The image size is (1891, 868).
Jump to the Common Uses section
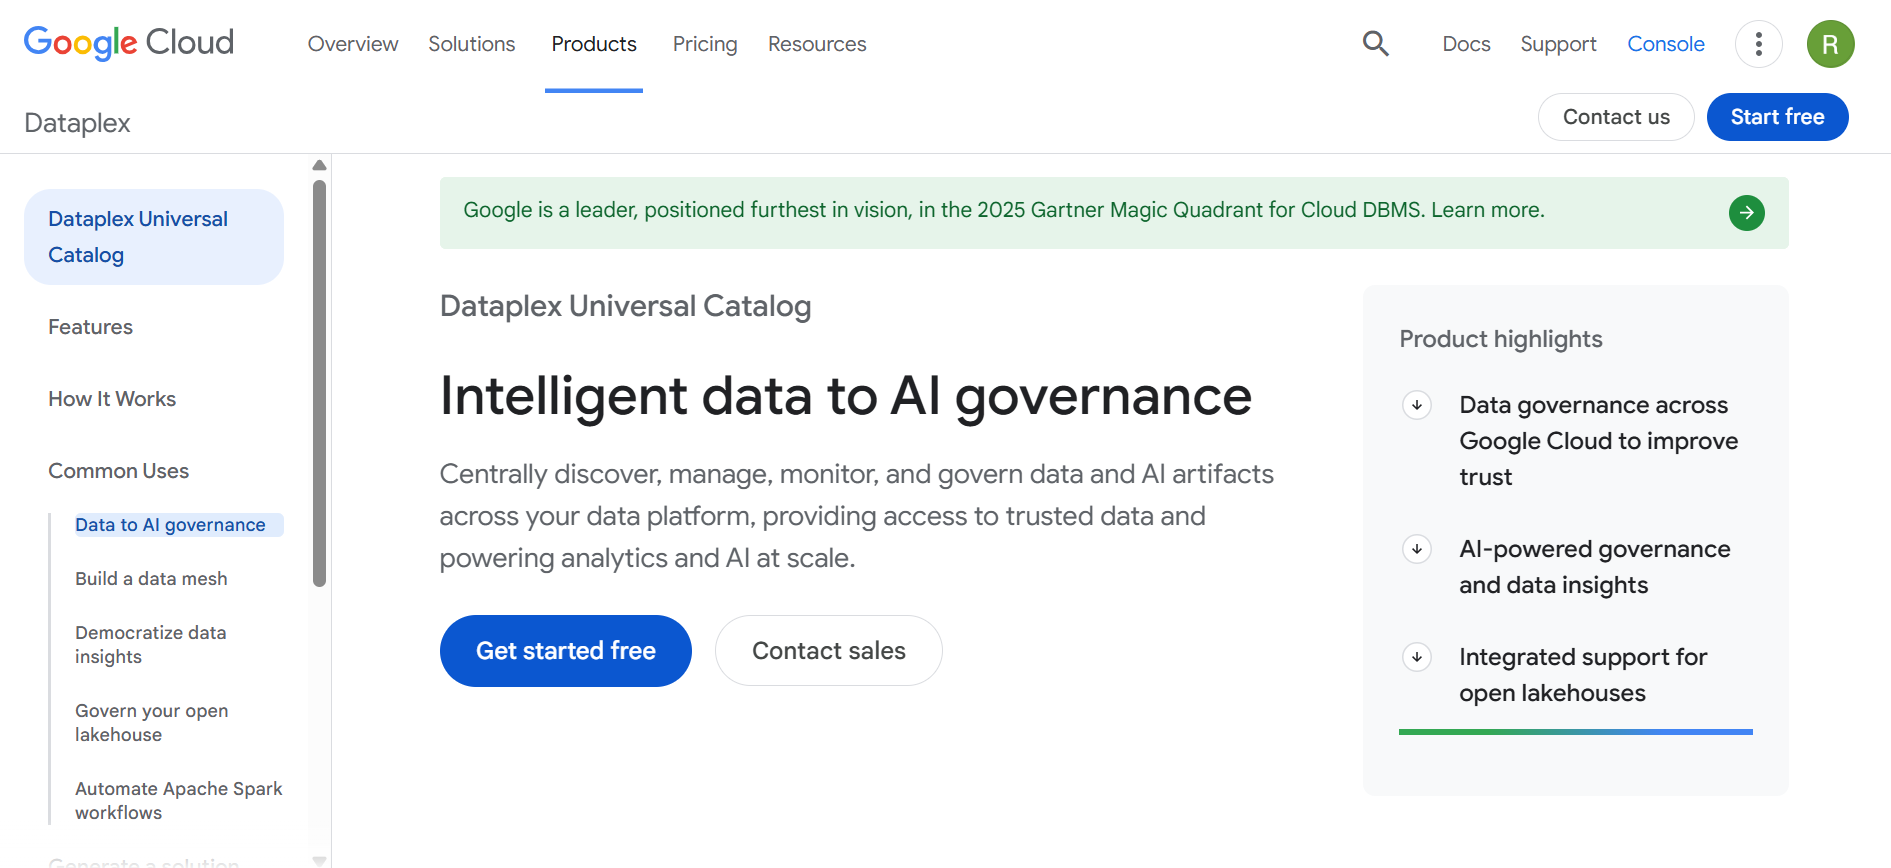[118, 471]
